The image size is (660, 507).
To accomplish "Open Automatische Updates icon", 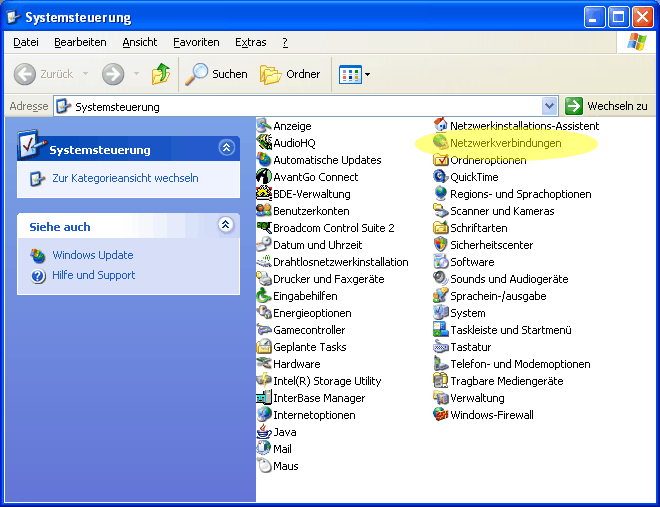I will (x=264, y=159).
